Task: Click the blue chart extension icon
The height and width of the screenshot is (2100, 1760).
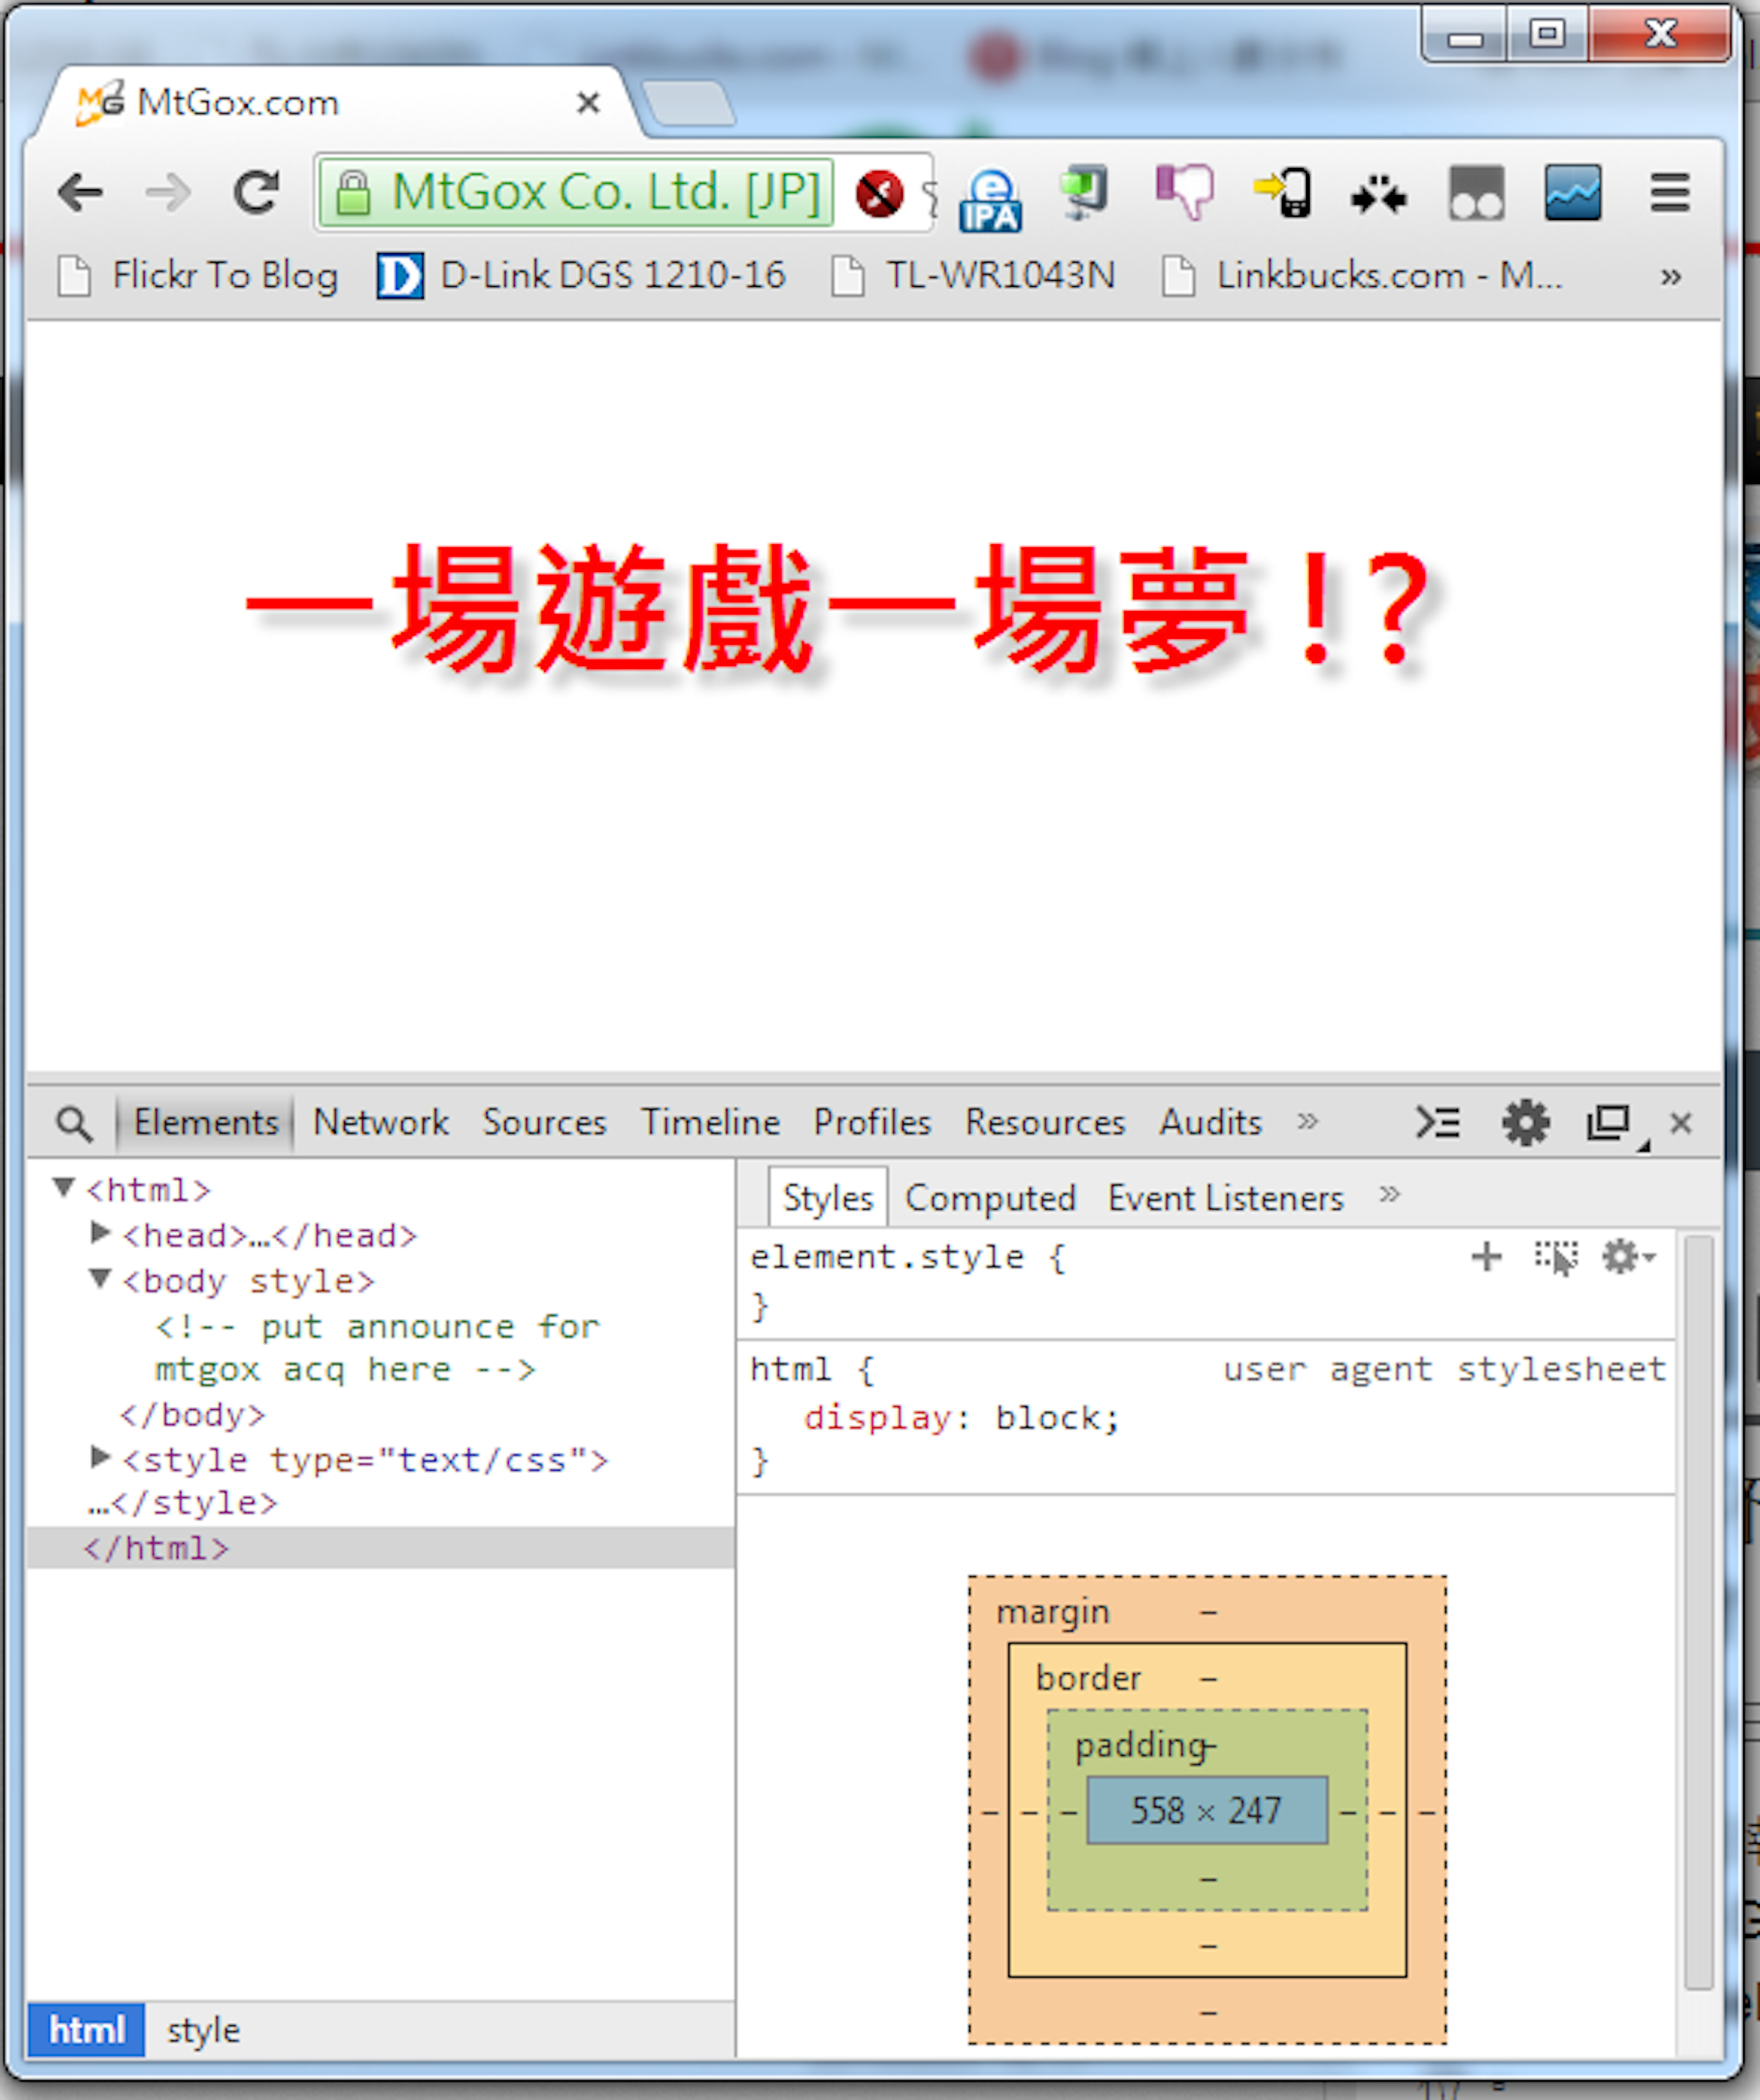Action: click(x=1573, y=192)
